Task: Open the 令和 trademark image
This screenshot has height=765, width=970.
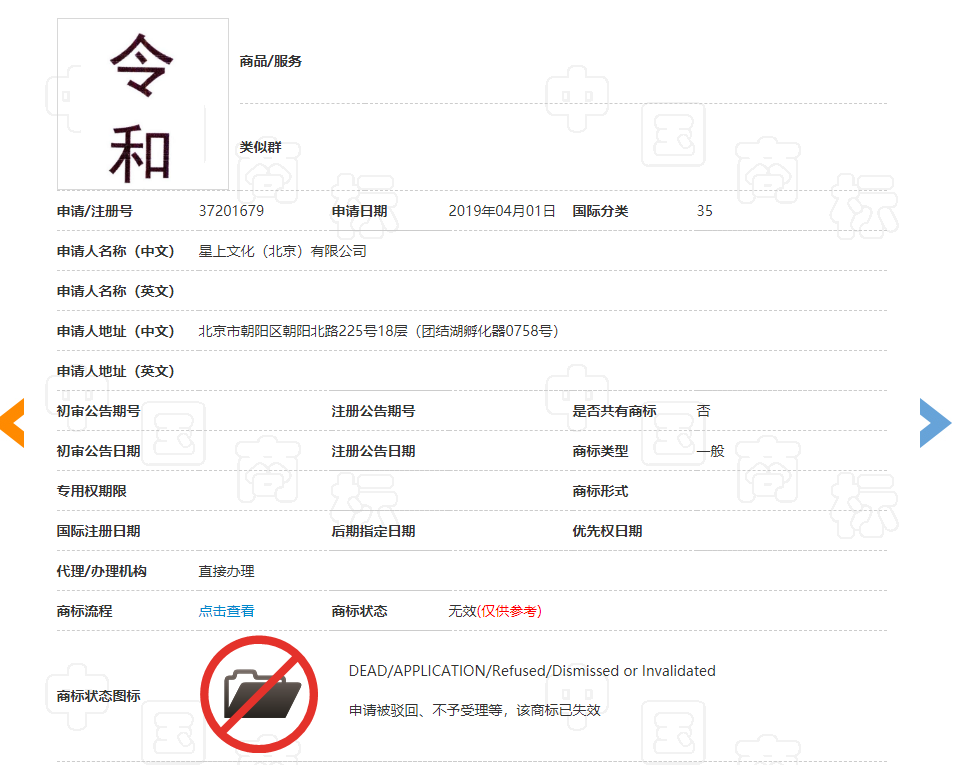Action: pos(143,104)
